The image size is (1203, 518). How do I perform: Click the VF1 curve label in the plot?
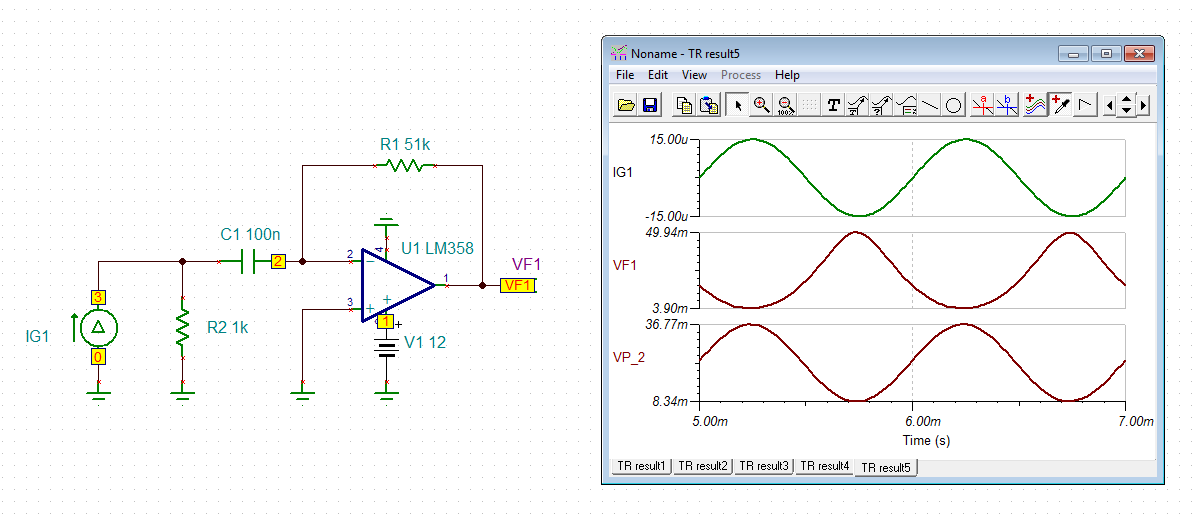pyautogui.click(x=625, y=266)
